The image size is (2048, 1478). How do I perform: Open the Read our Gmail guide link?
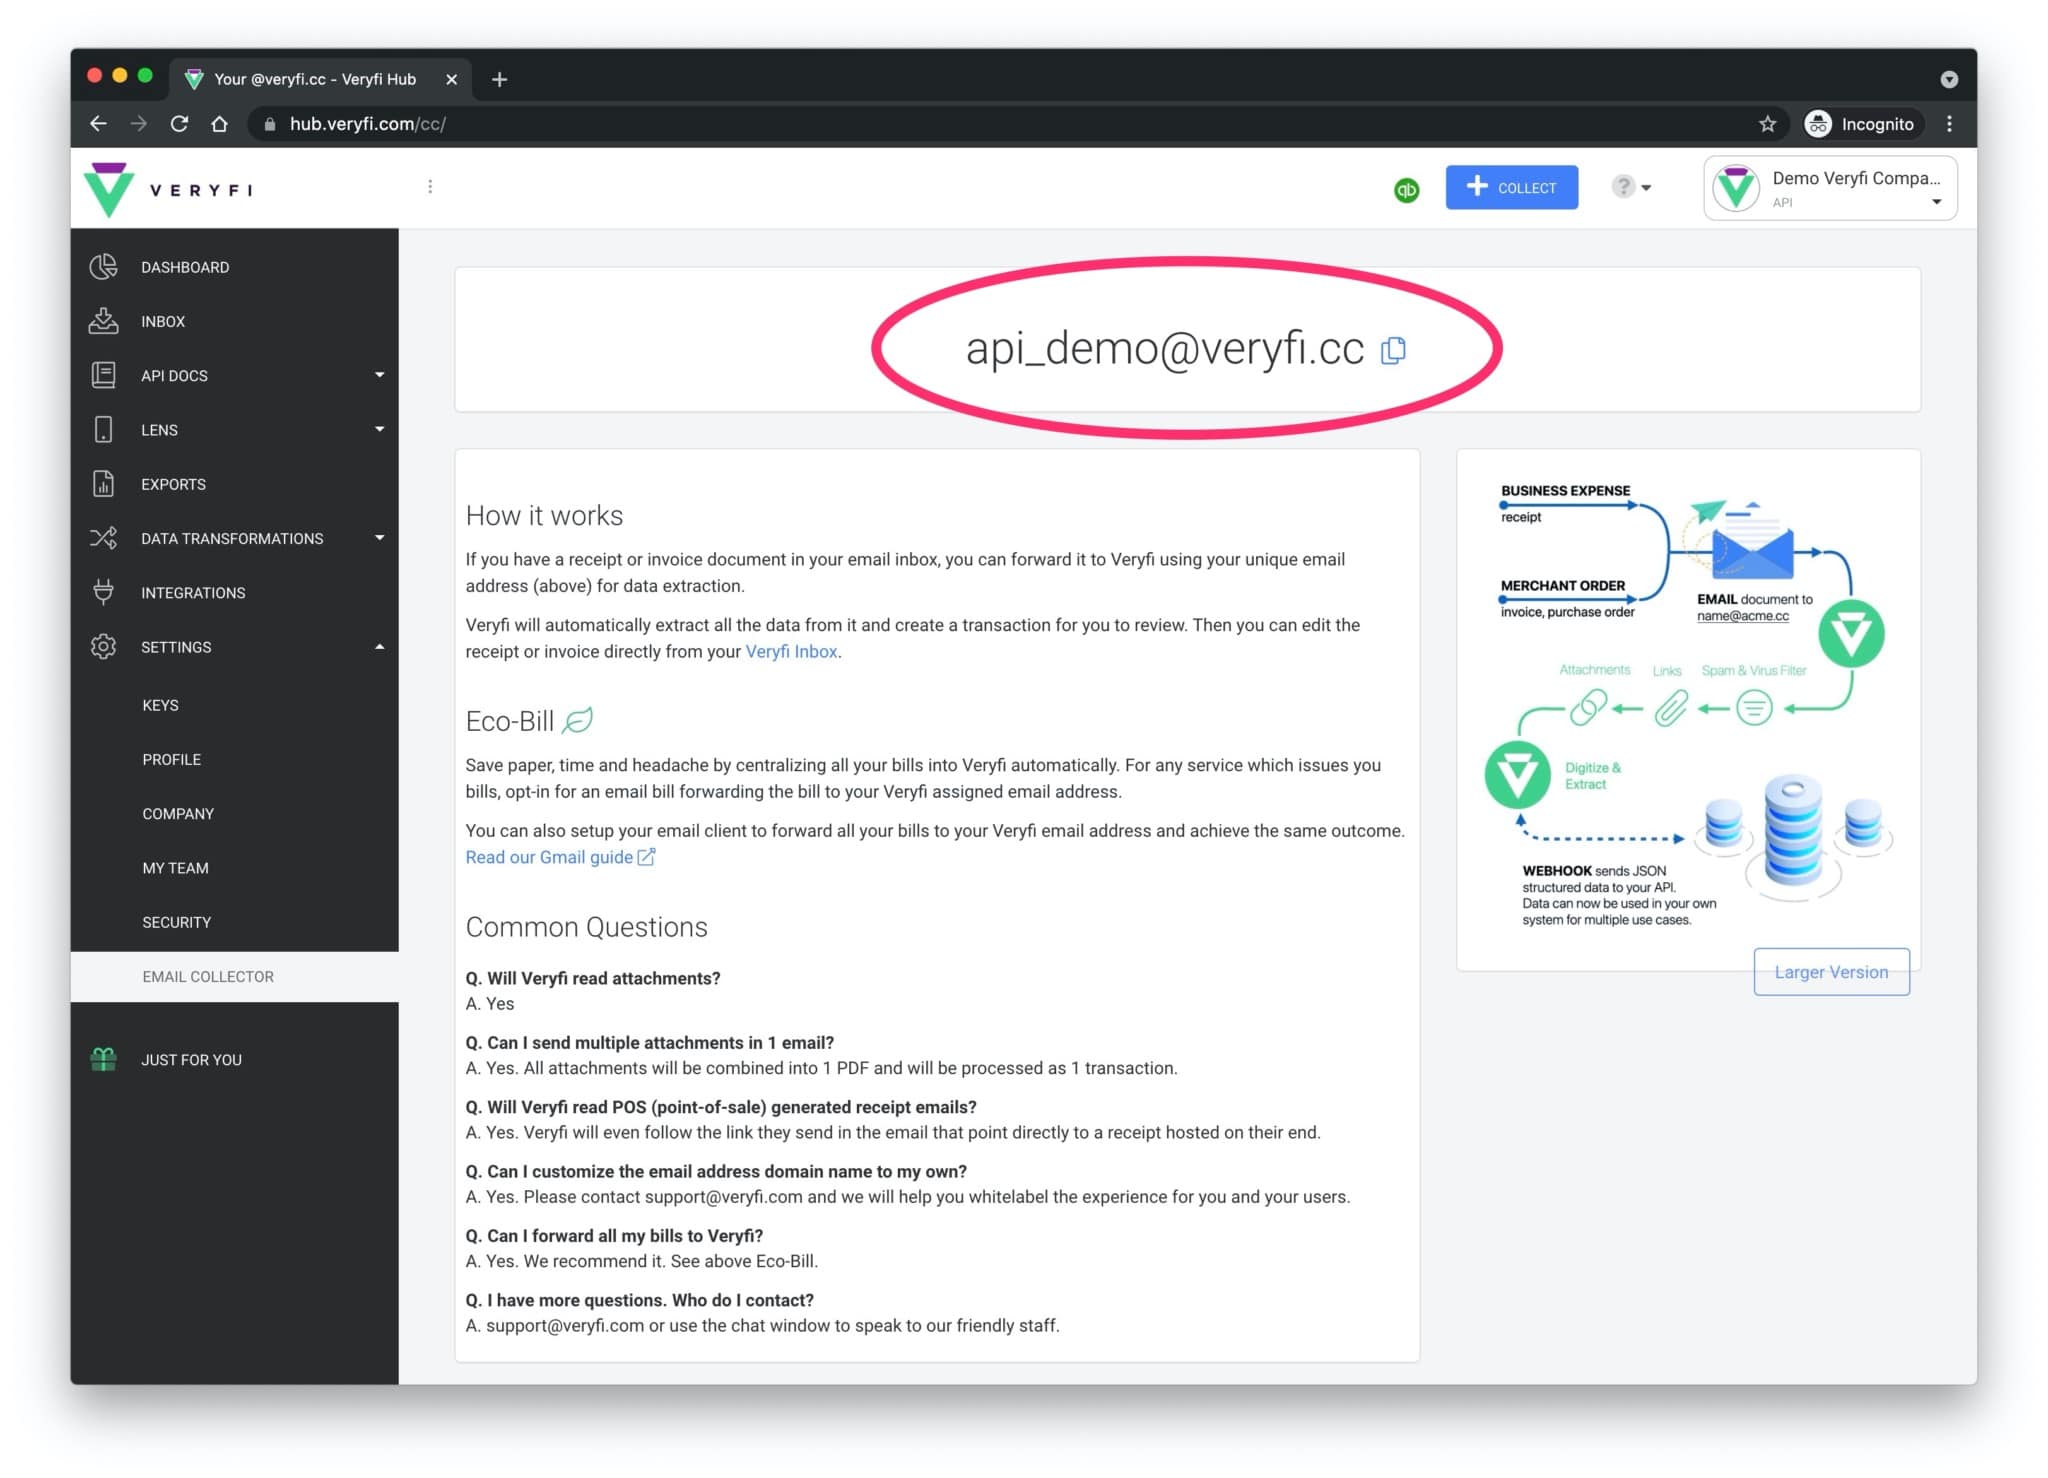[549, 857]
